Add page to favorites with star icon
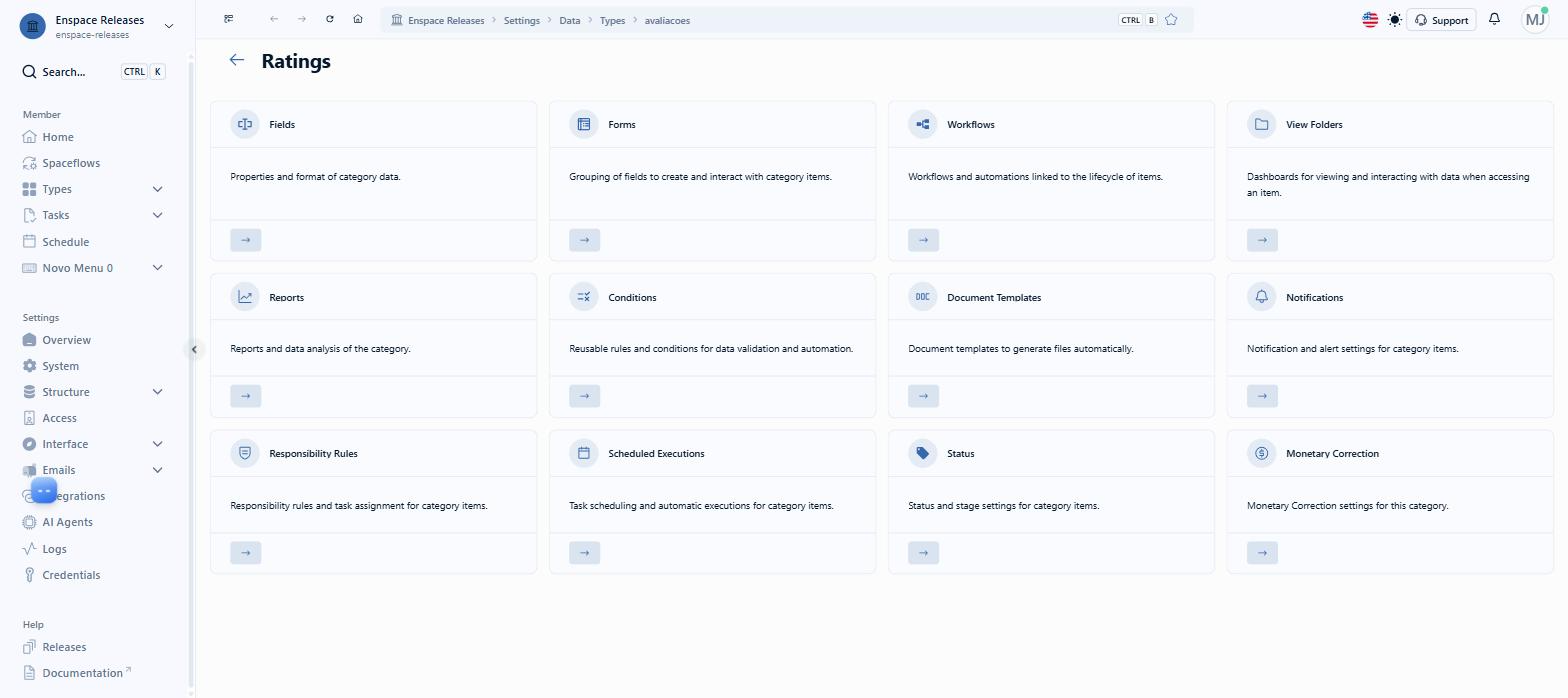The width and height of the screenshot is (1568, 698). [x=1171, y=20]
